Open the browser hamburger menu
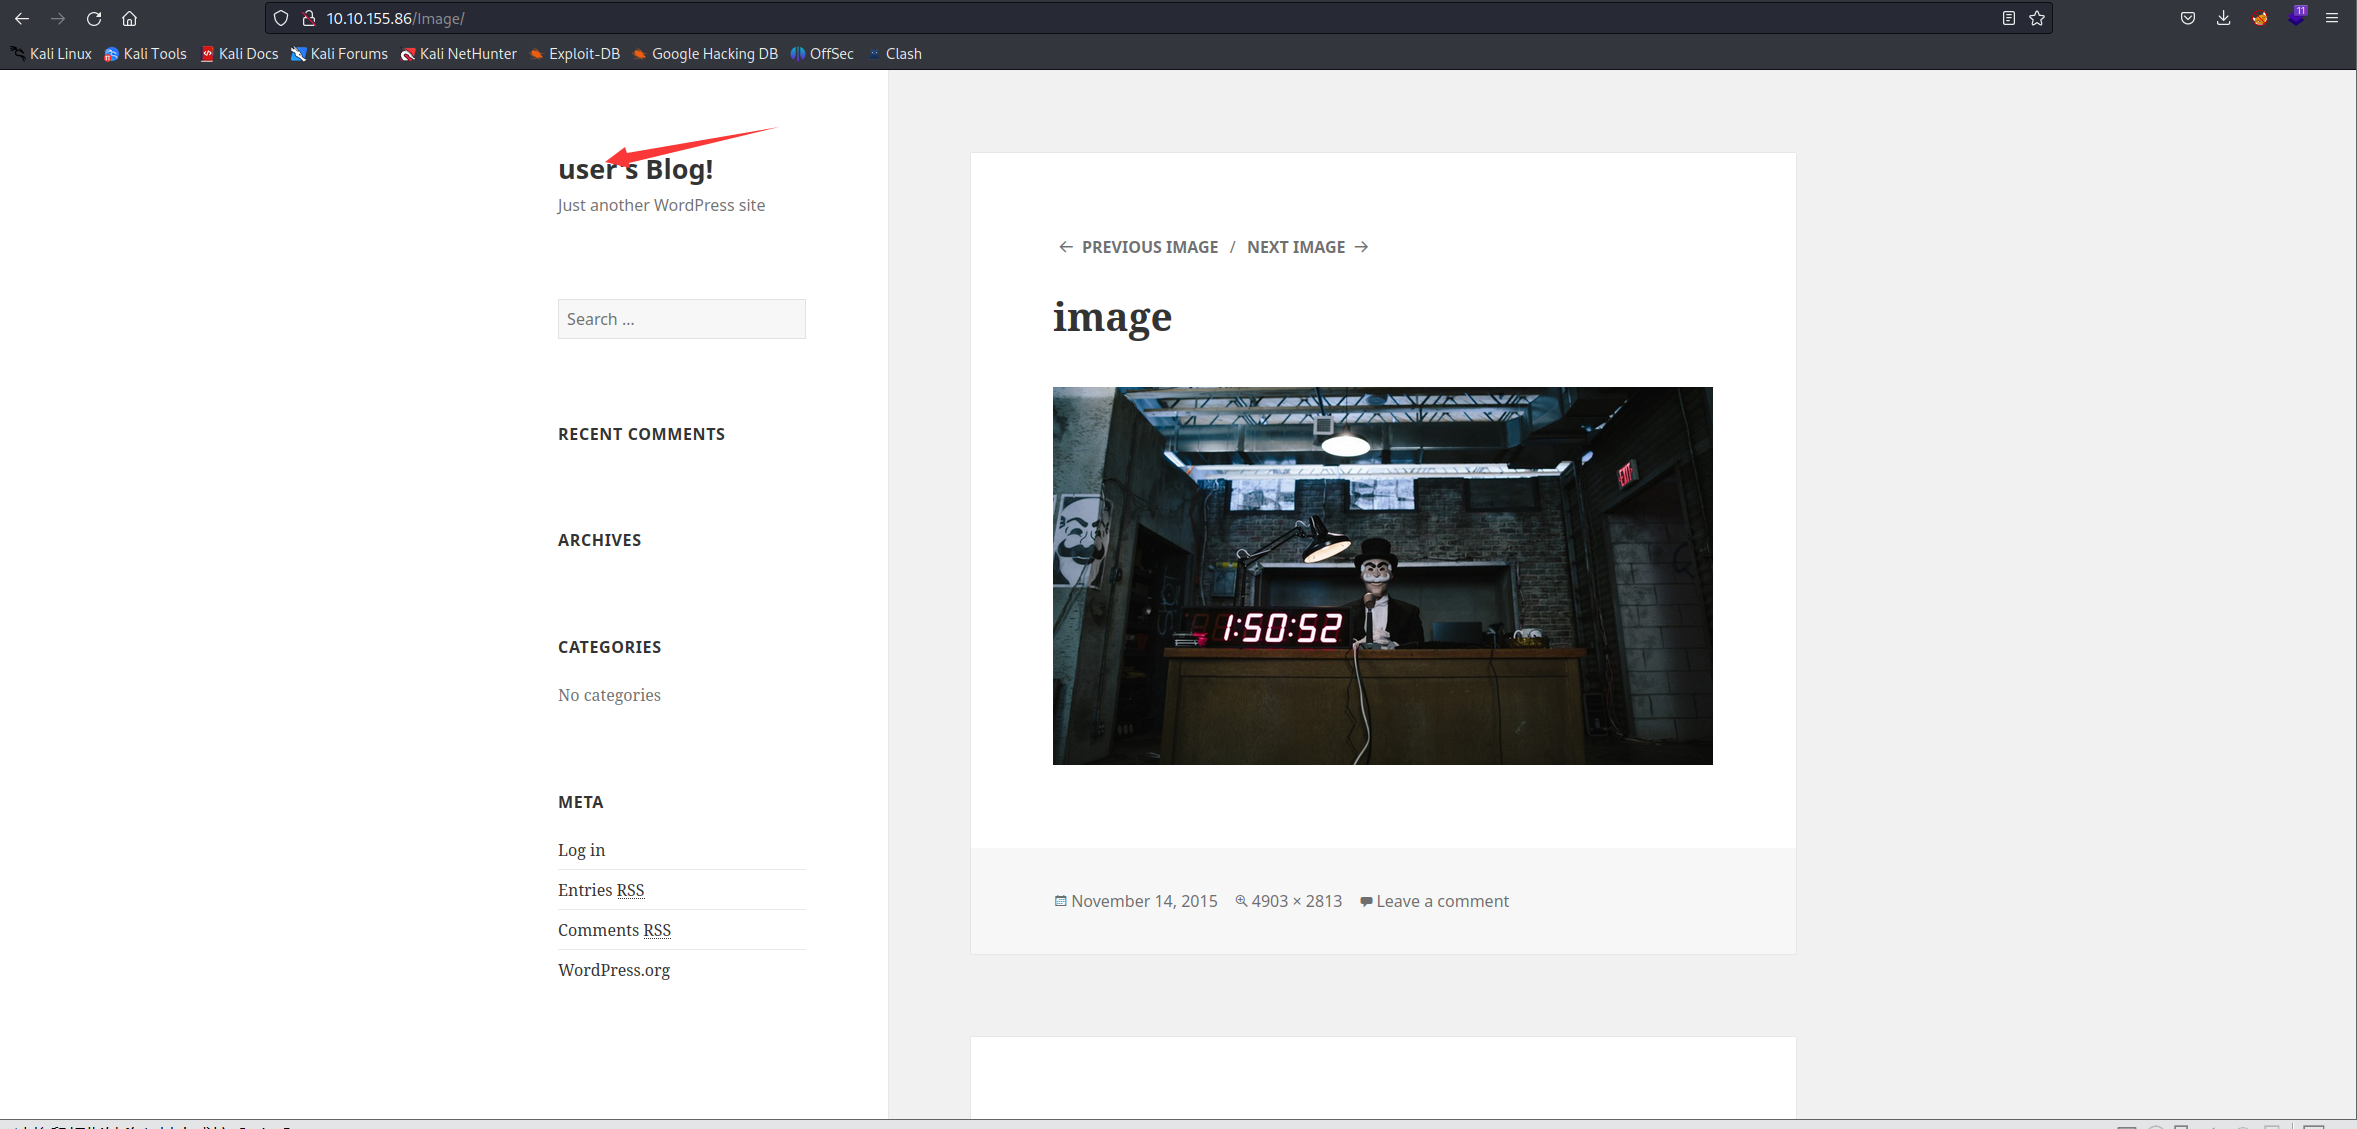Image resolution: width=2357 pixels, height=1129 pixels. pos(2332,18)
